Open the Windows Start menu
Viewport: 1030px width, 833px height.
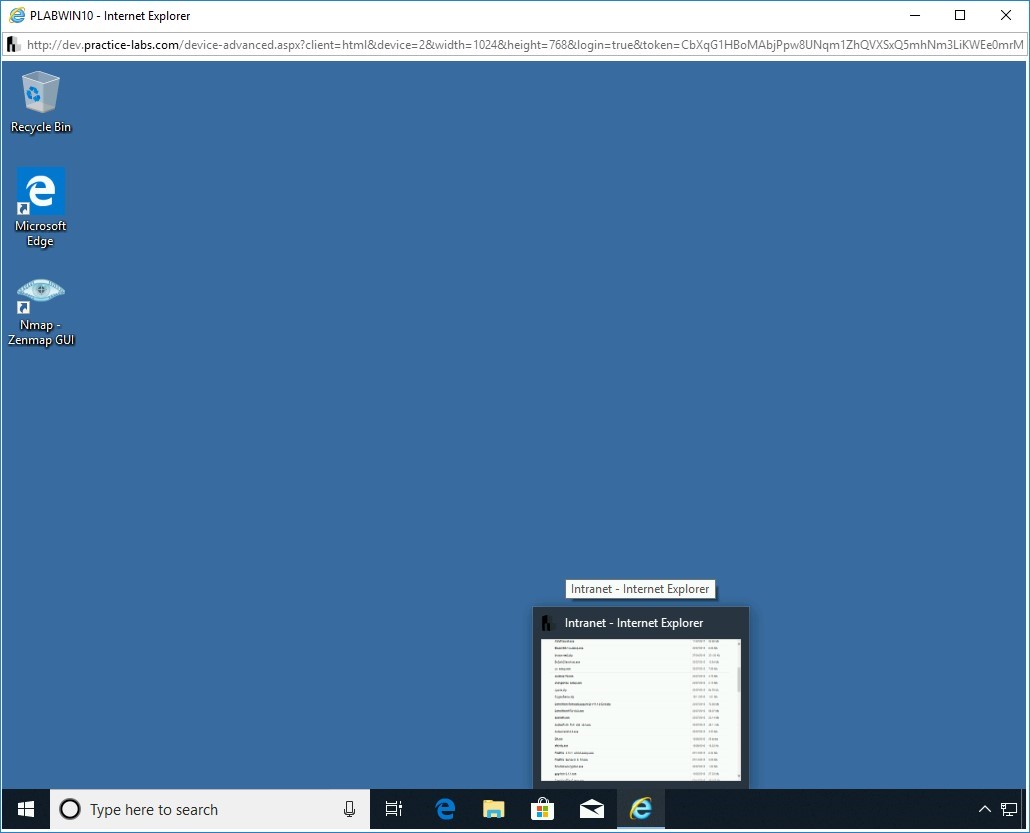[26, 809]
